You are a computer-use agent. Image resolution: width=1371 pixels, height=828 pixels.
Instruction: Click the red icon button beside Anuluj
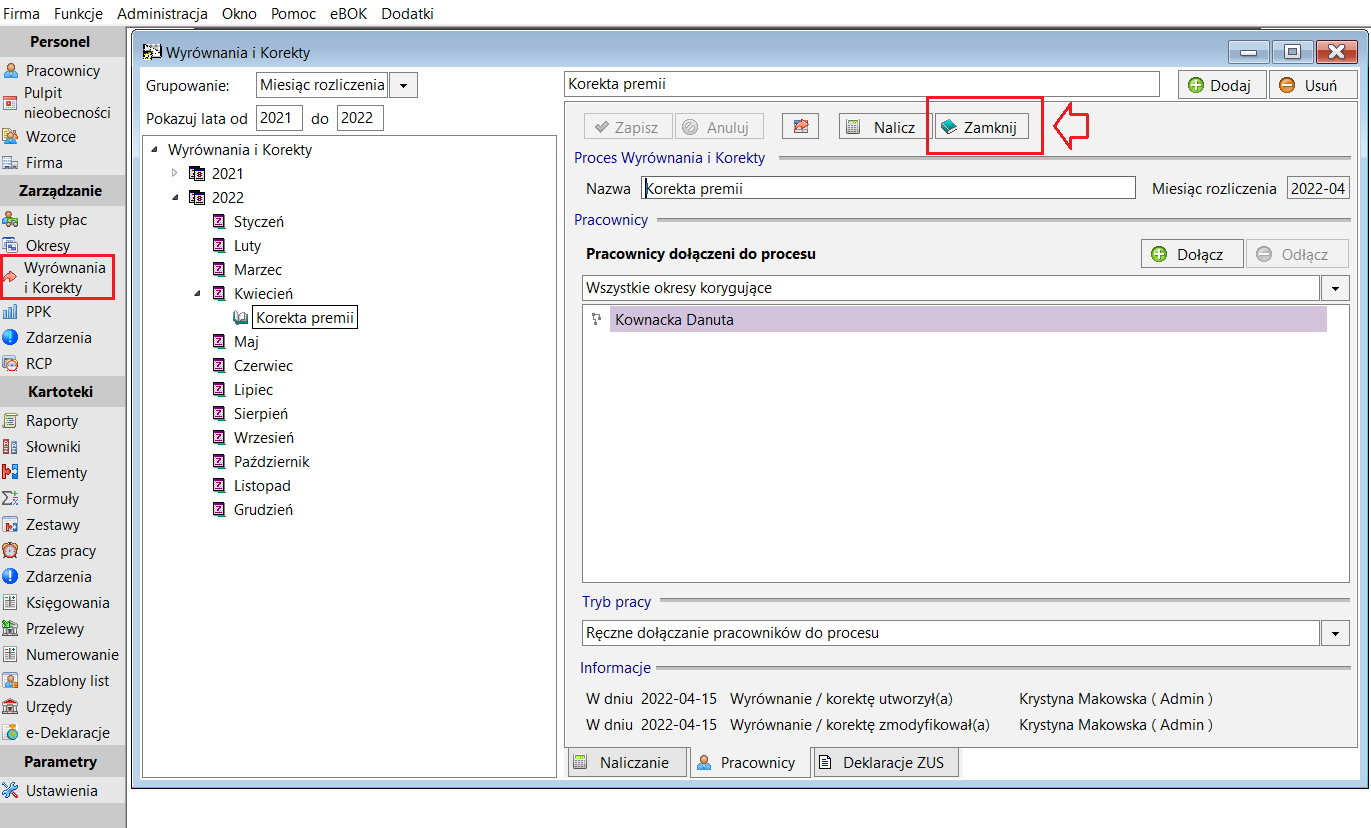pyautogui.click(x=800, y=127)
